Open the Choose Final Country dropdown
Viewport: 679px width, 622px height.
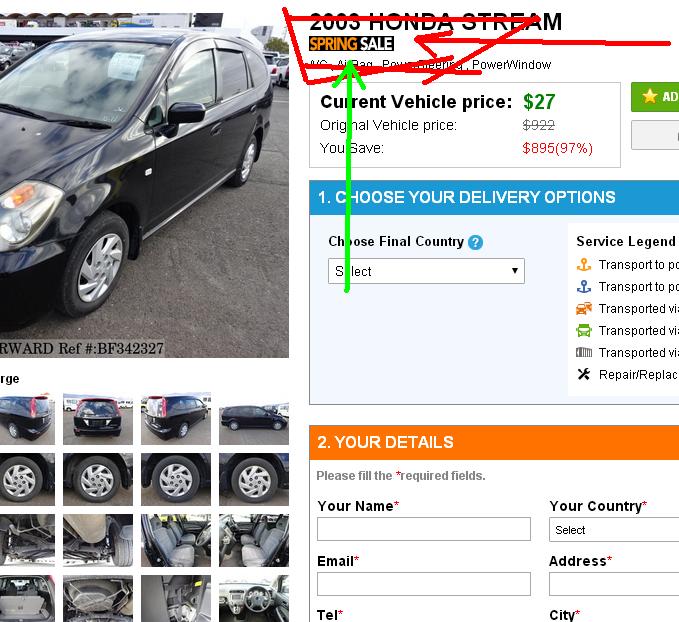(x=426, y=271)
